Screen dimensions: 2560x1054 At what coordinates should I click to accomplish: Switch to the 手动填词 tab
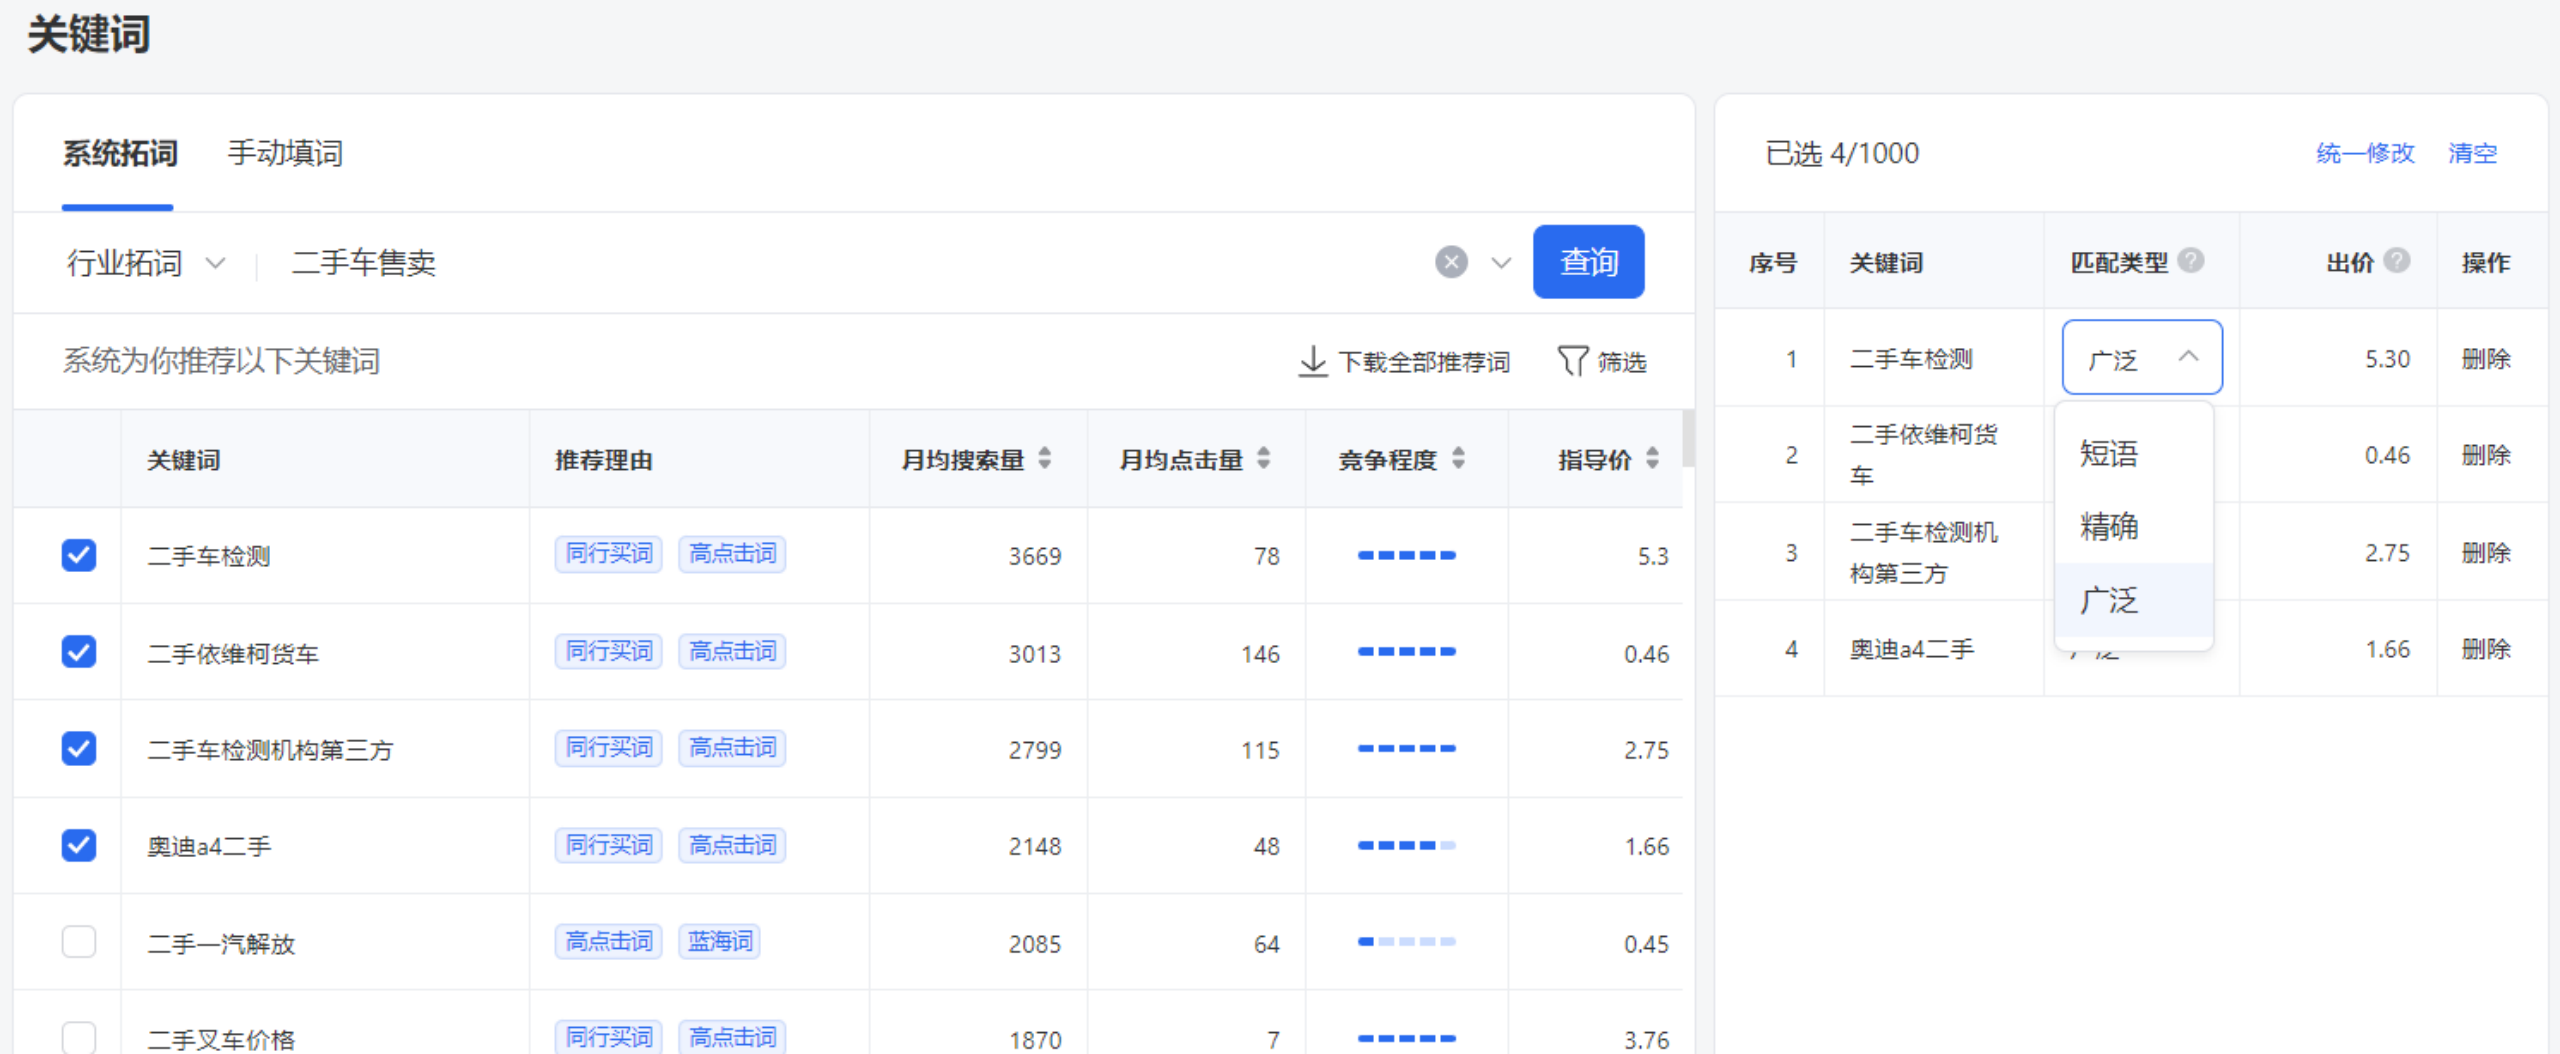click(285, 153)
